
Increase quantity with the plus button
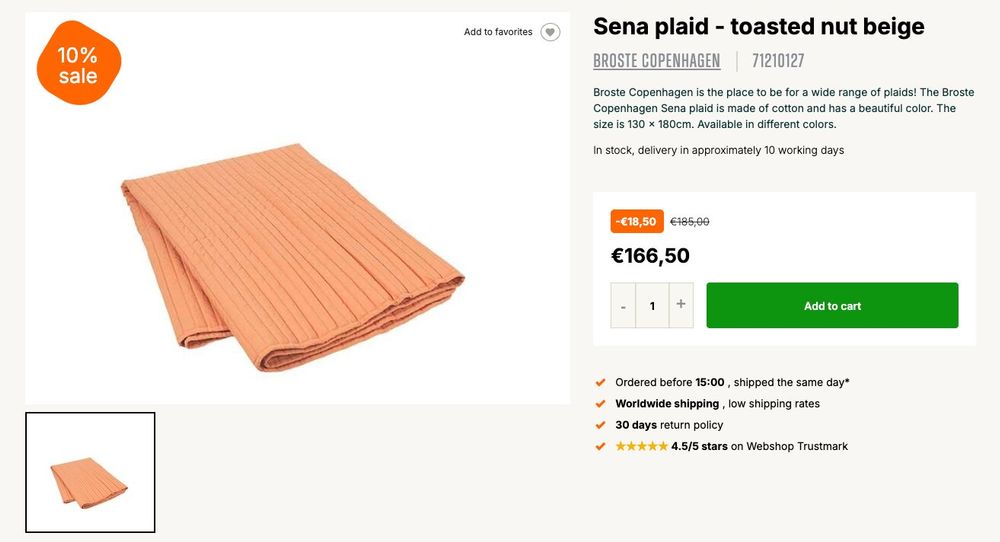pos(680,305)
